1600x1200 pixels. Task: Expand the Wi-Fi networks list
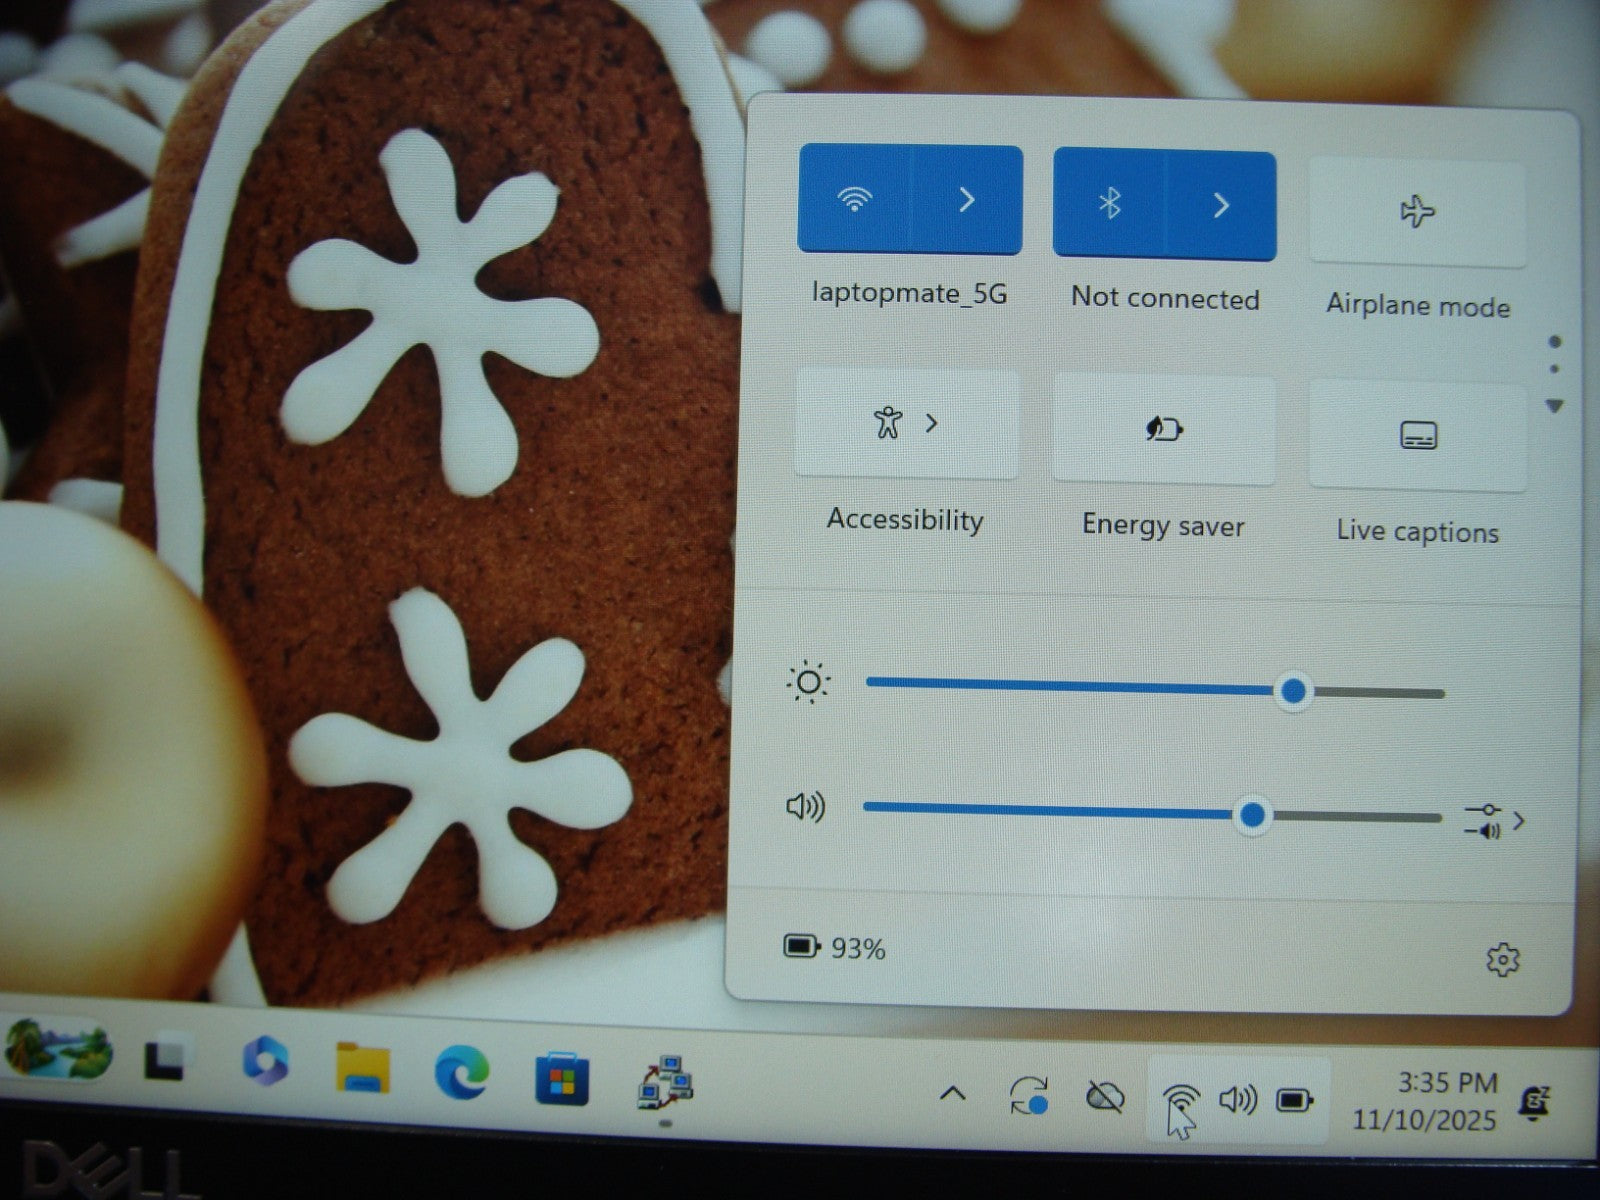[966, 200]
